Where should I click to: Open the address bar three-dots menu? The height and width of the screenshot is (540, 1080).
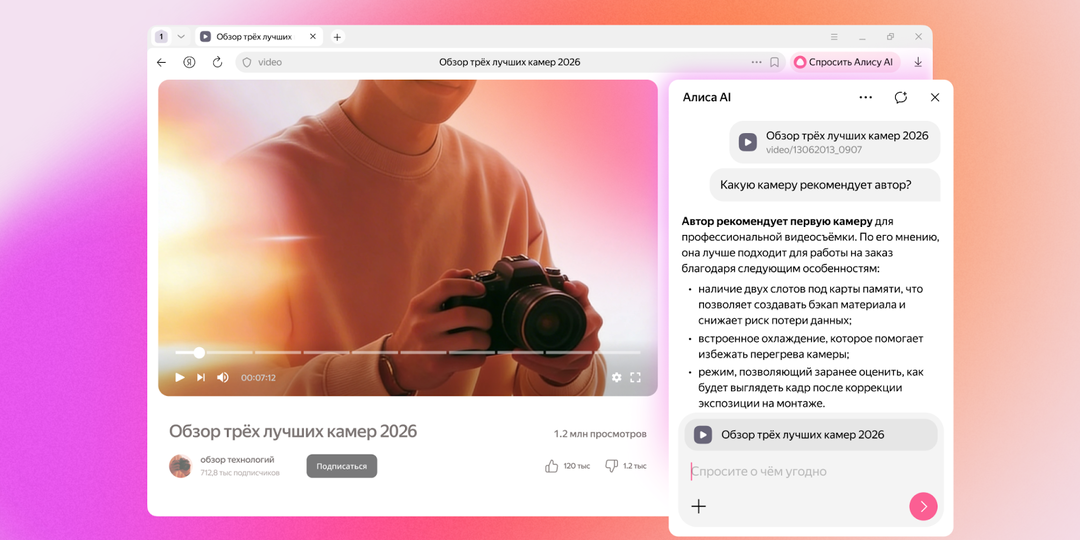756,63
